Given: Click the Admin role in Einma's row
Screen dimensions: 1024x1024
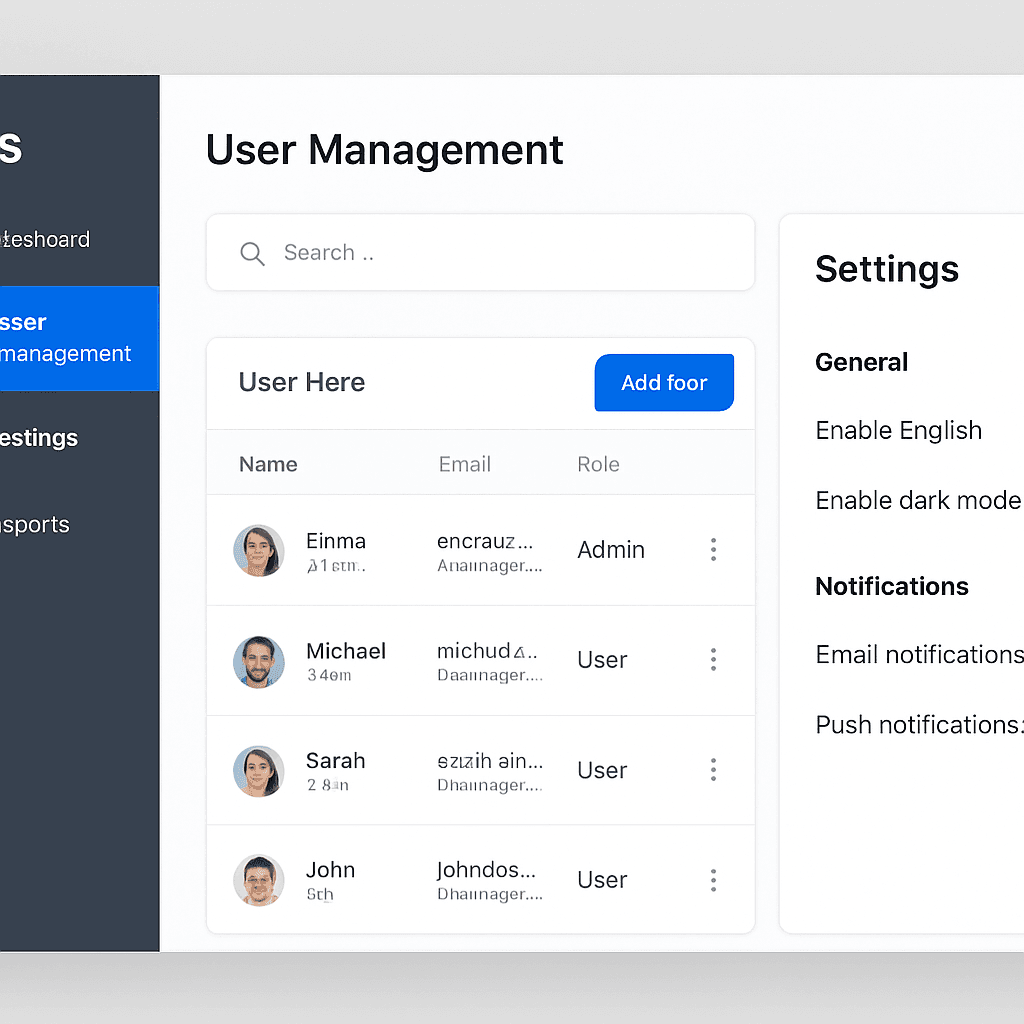Looking at the screenshot, I should point(611,550).
